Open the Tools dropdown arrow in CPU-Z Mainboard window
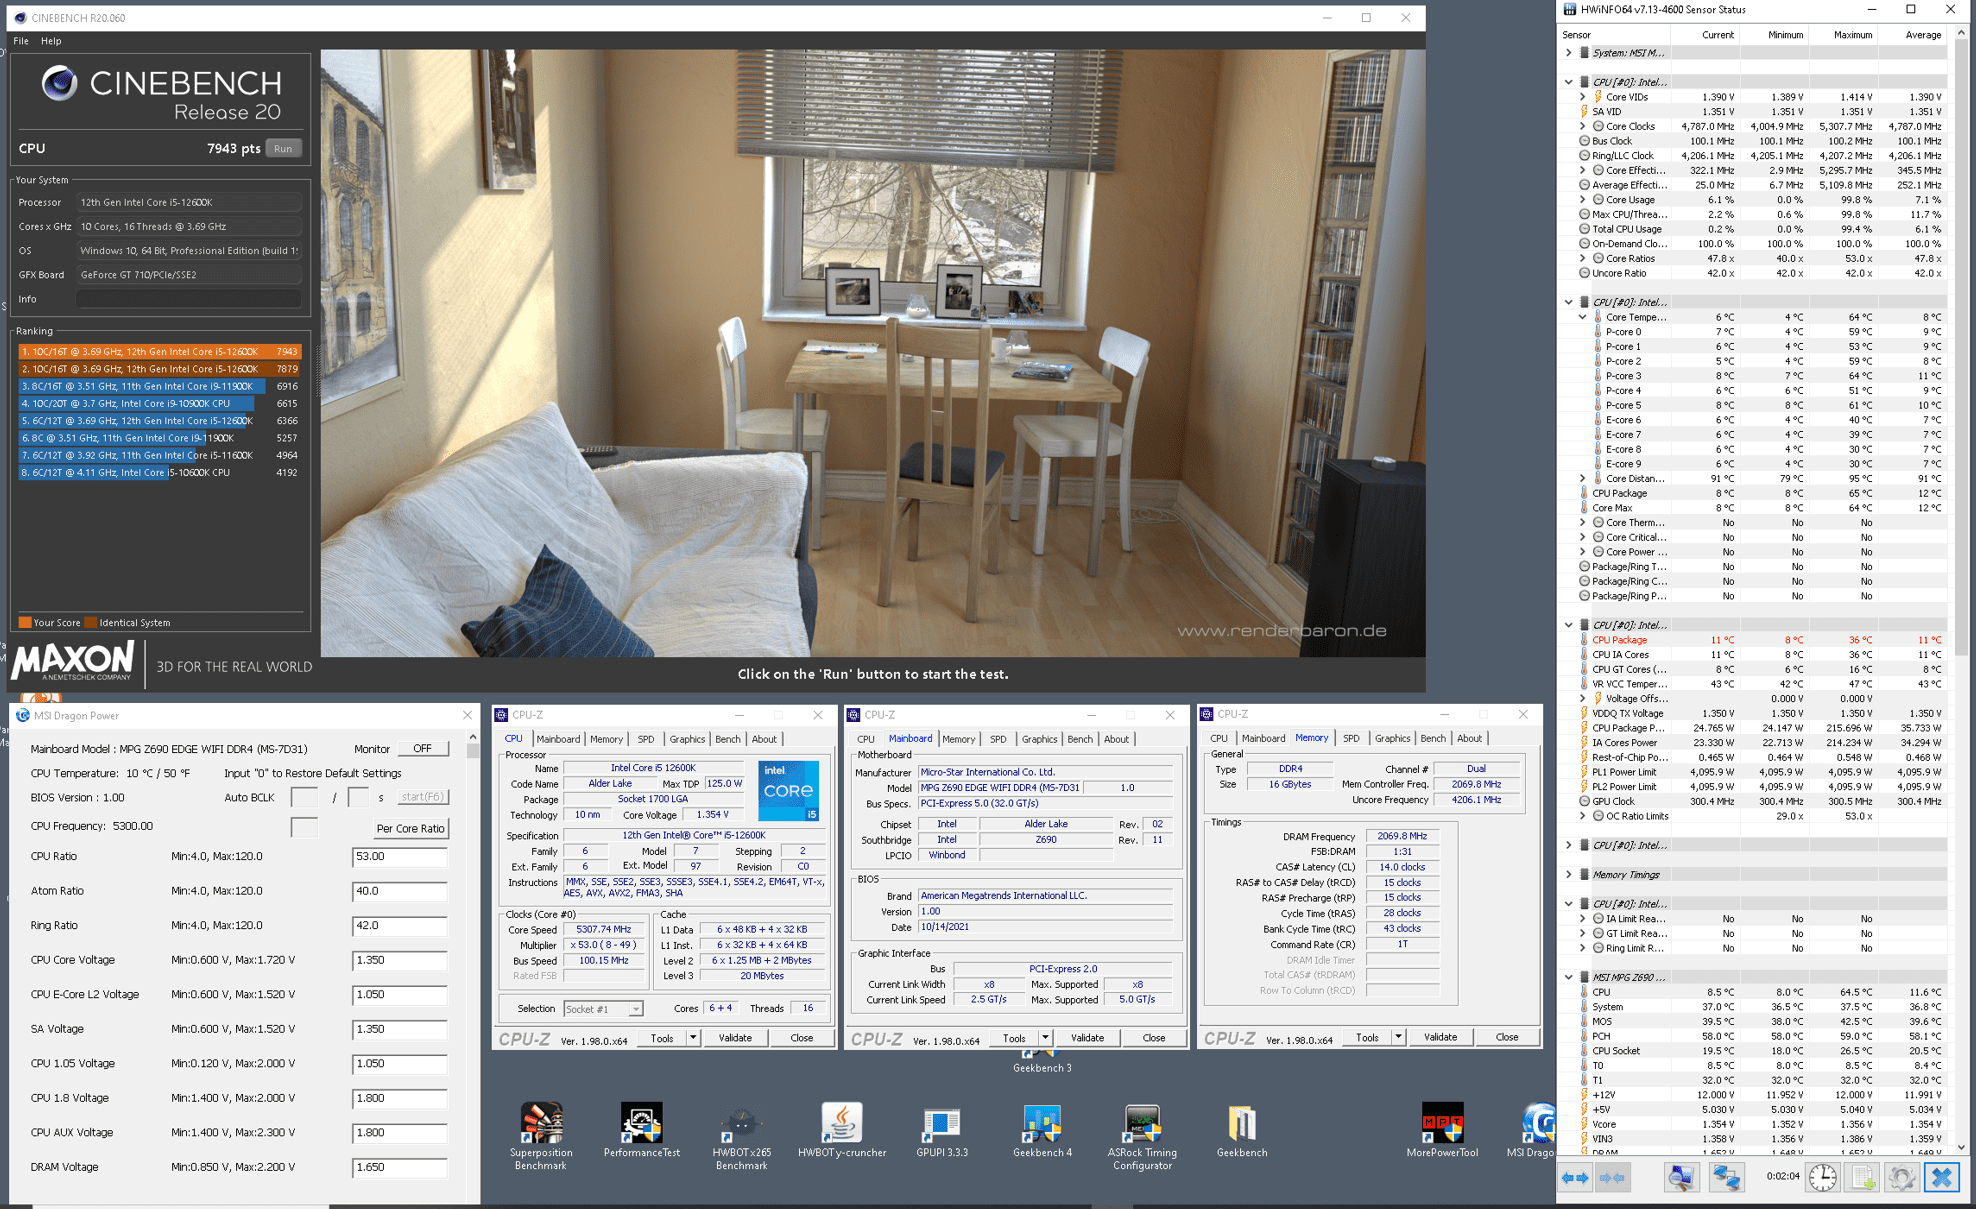 [x=1045, y=1038]
